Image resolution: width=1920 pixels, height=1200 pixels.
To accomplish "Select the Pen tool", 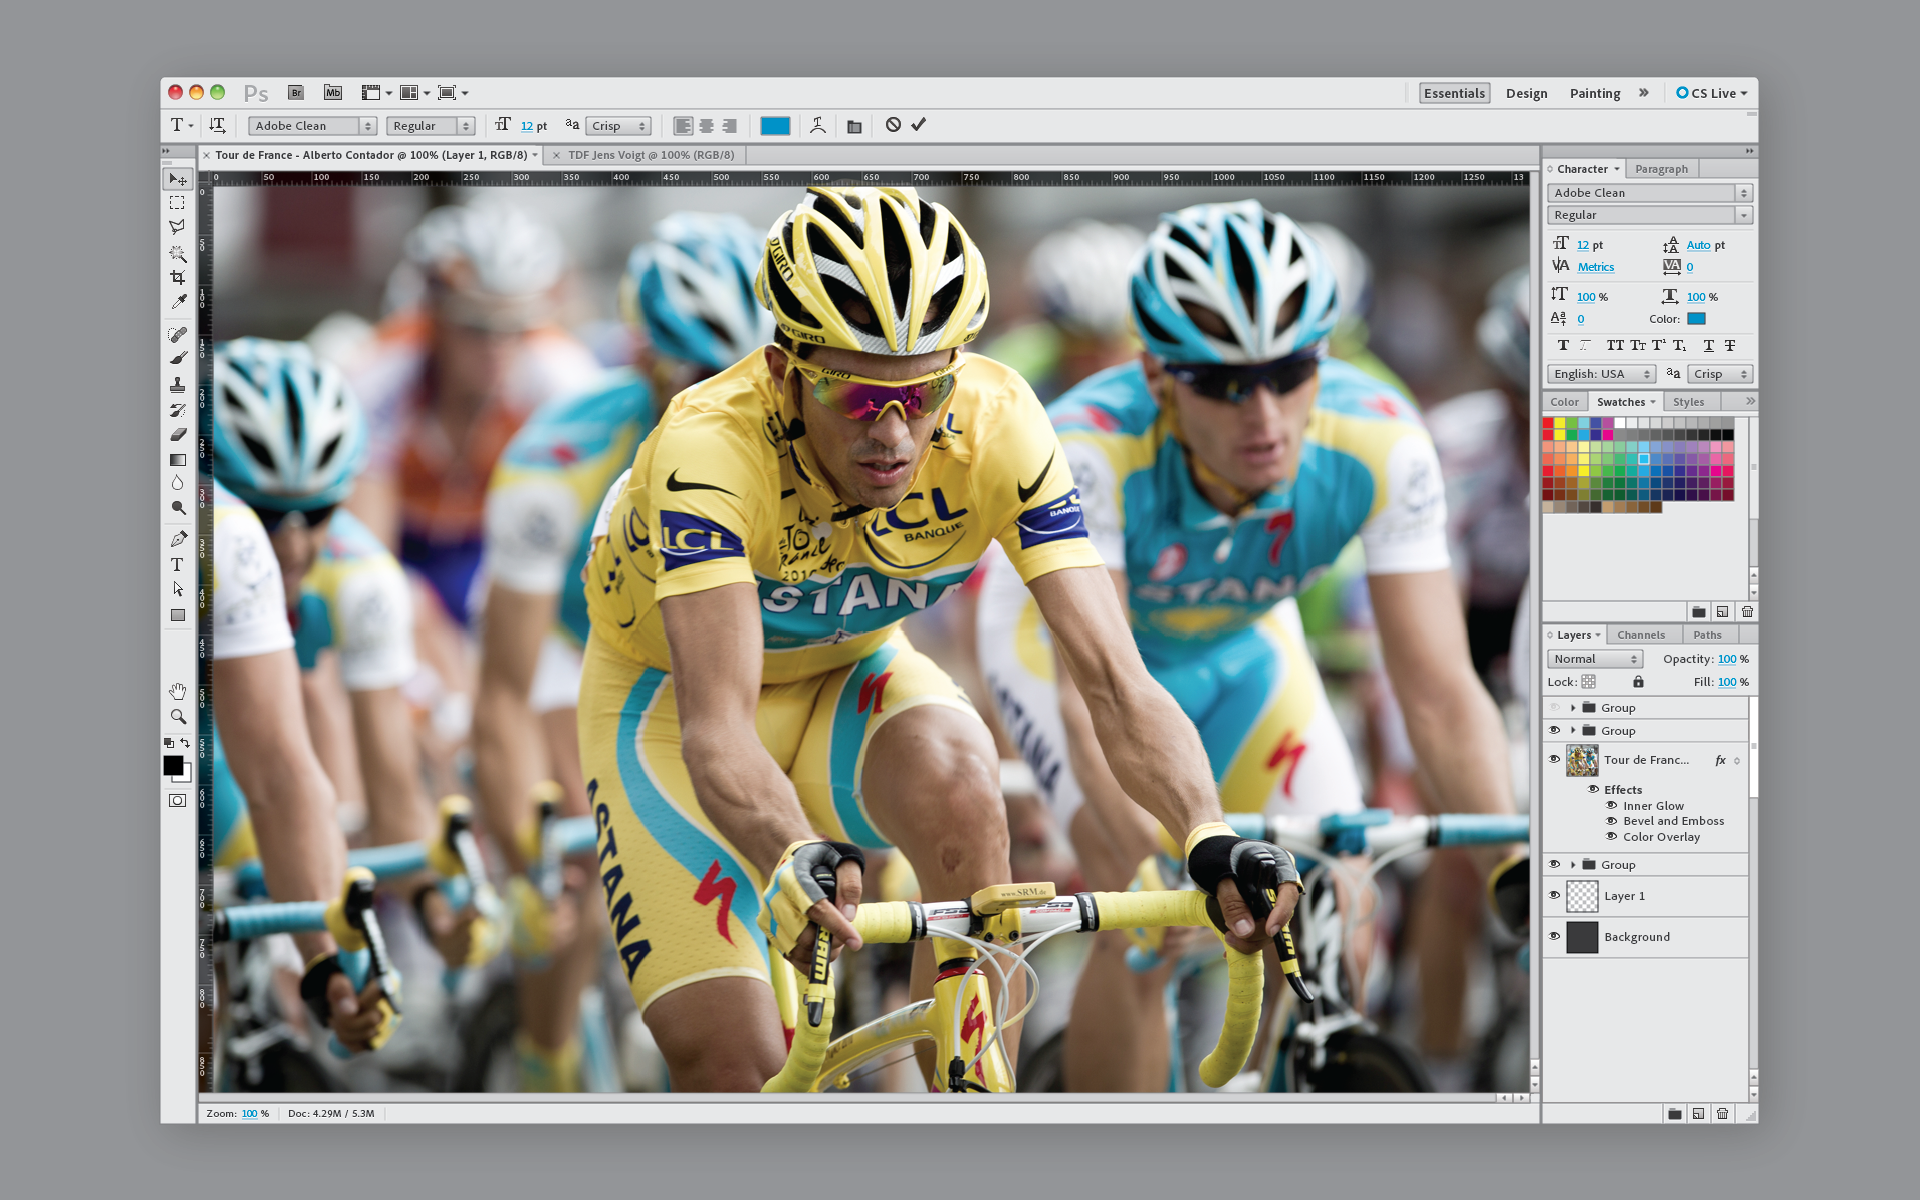I will pos(178,539).
